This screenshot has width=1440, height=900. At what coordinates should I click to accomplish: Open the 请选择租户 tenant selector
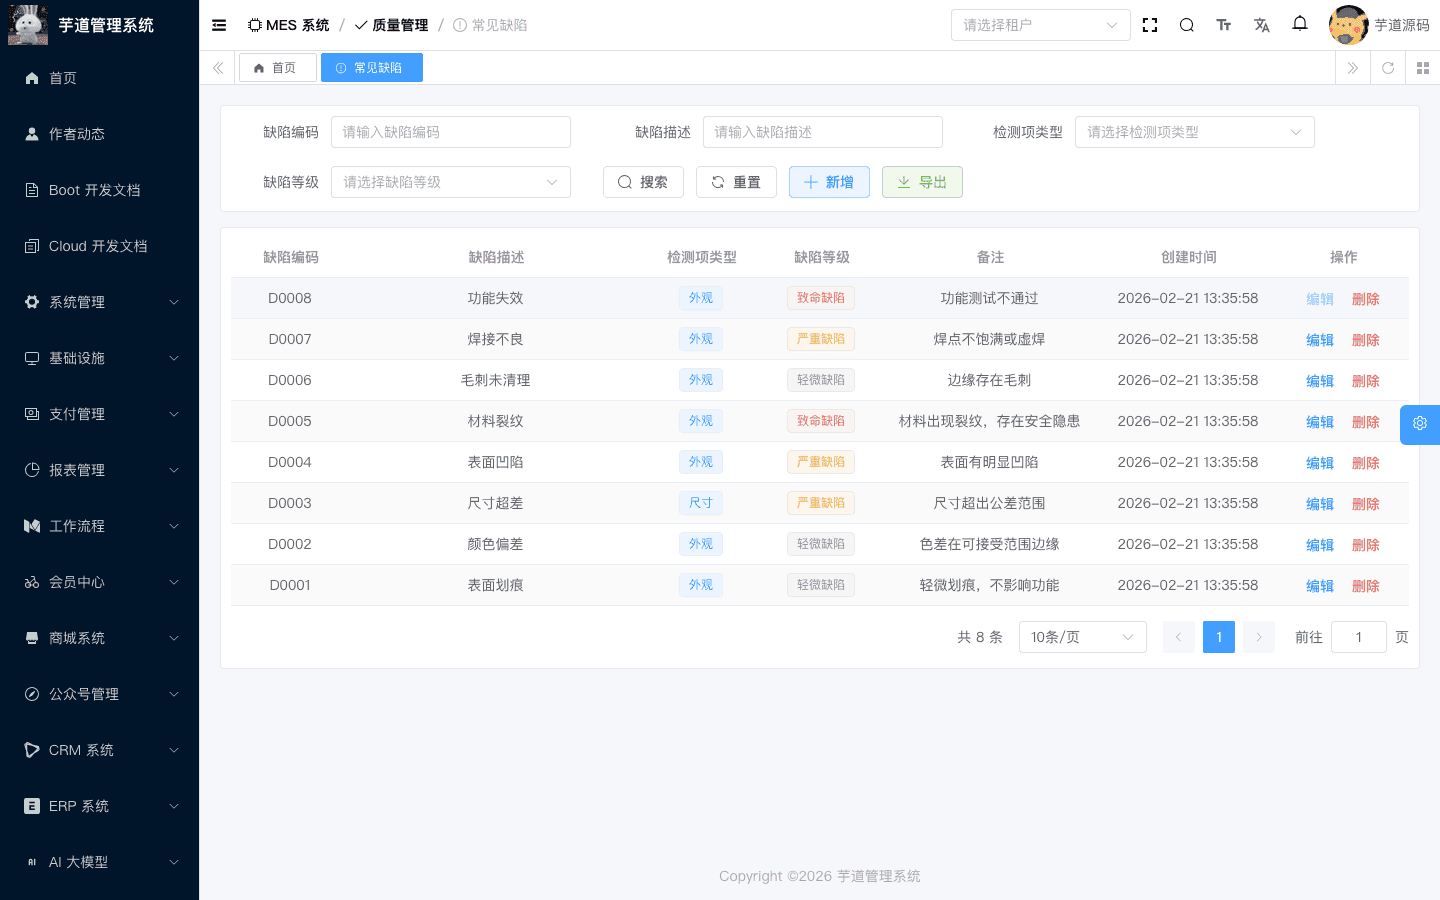[1040, 25]
